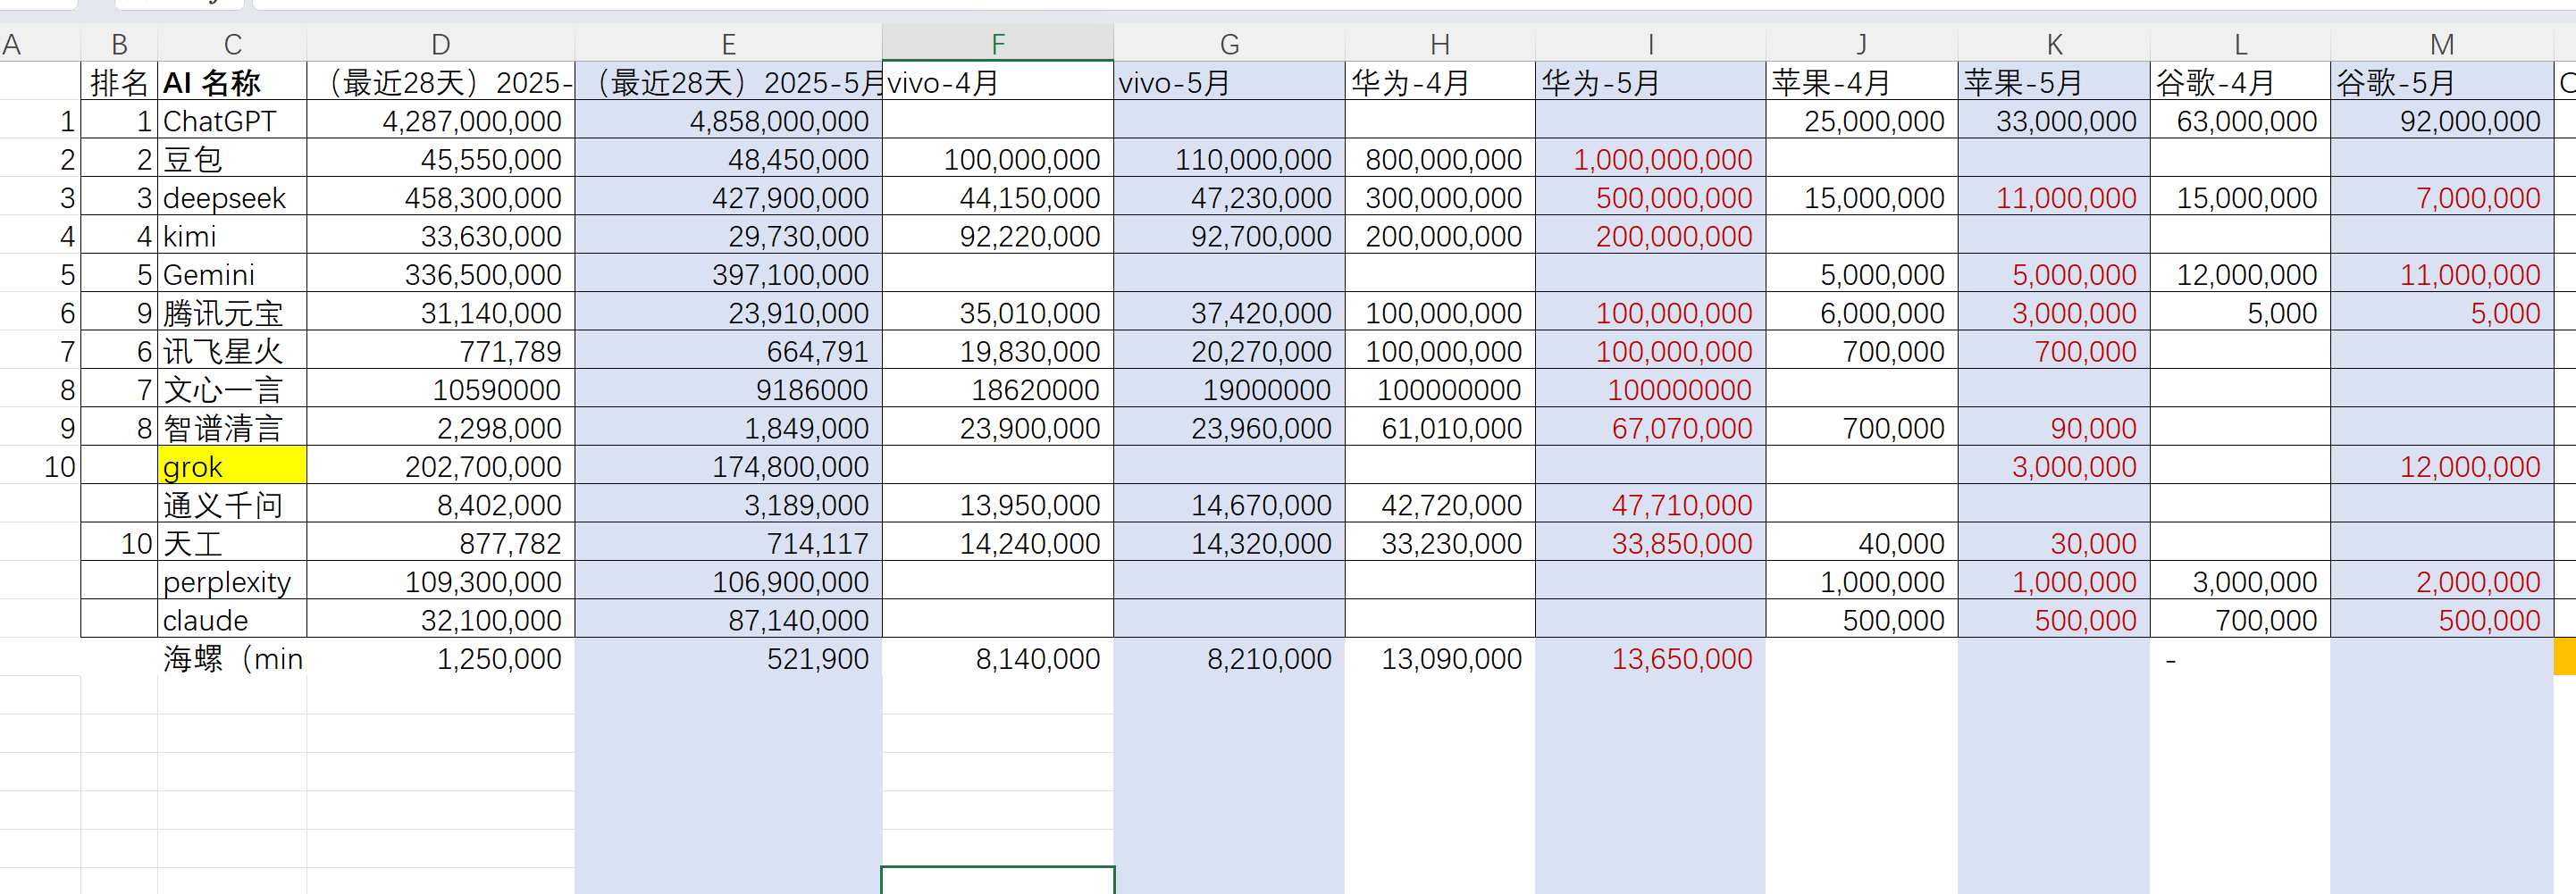Select column M header

(2441, 43)
